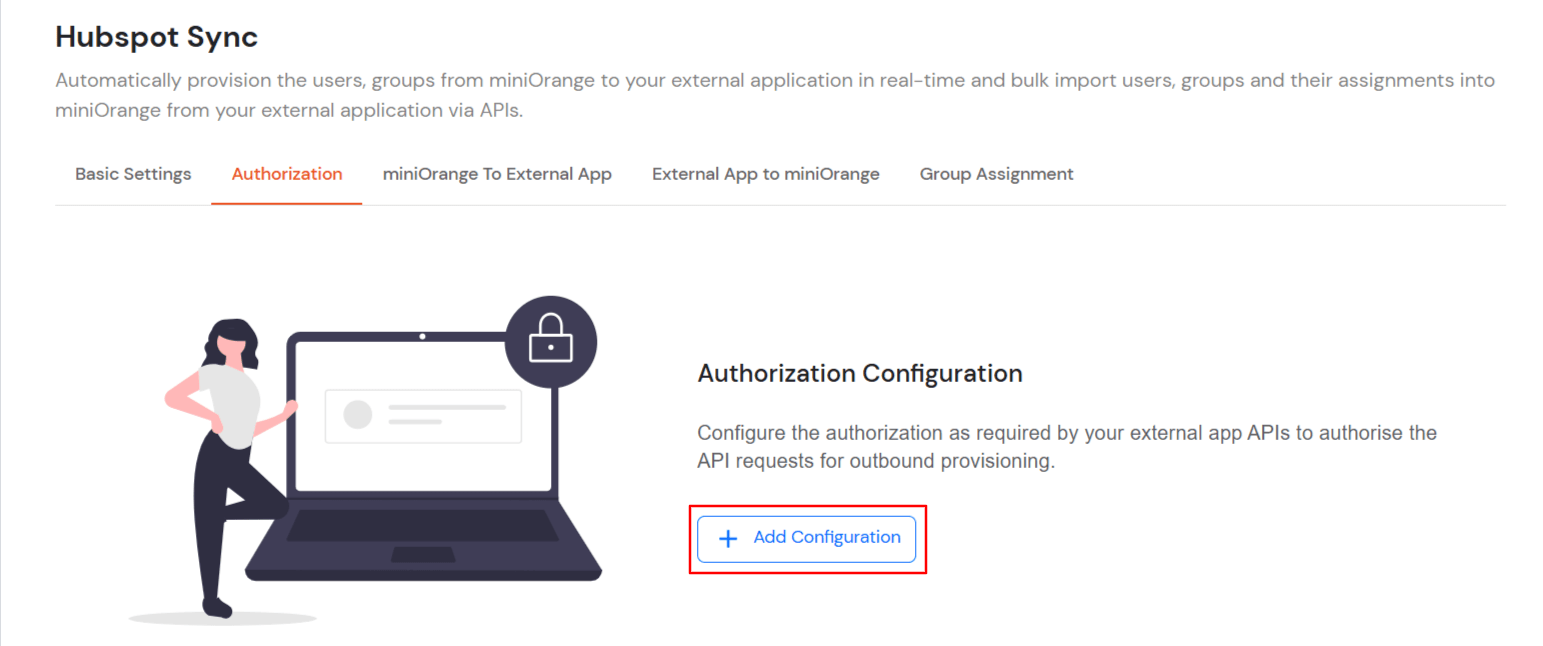Click the placeholder card shown on the laptop screen
The width and height of the screenshot is (1543, 646).
click(422, 416)
